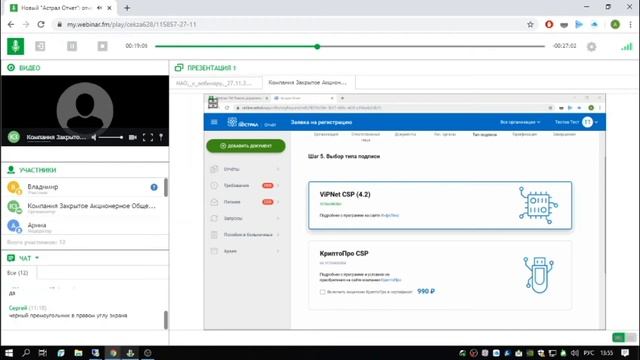640x360 pixels.
Task: Open the hamburger menu in Astral header
Action: (x=214, y=122)
